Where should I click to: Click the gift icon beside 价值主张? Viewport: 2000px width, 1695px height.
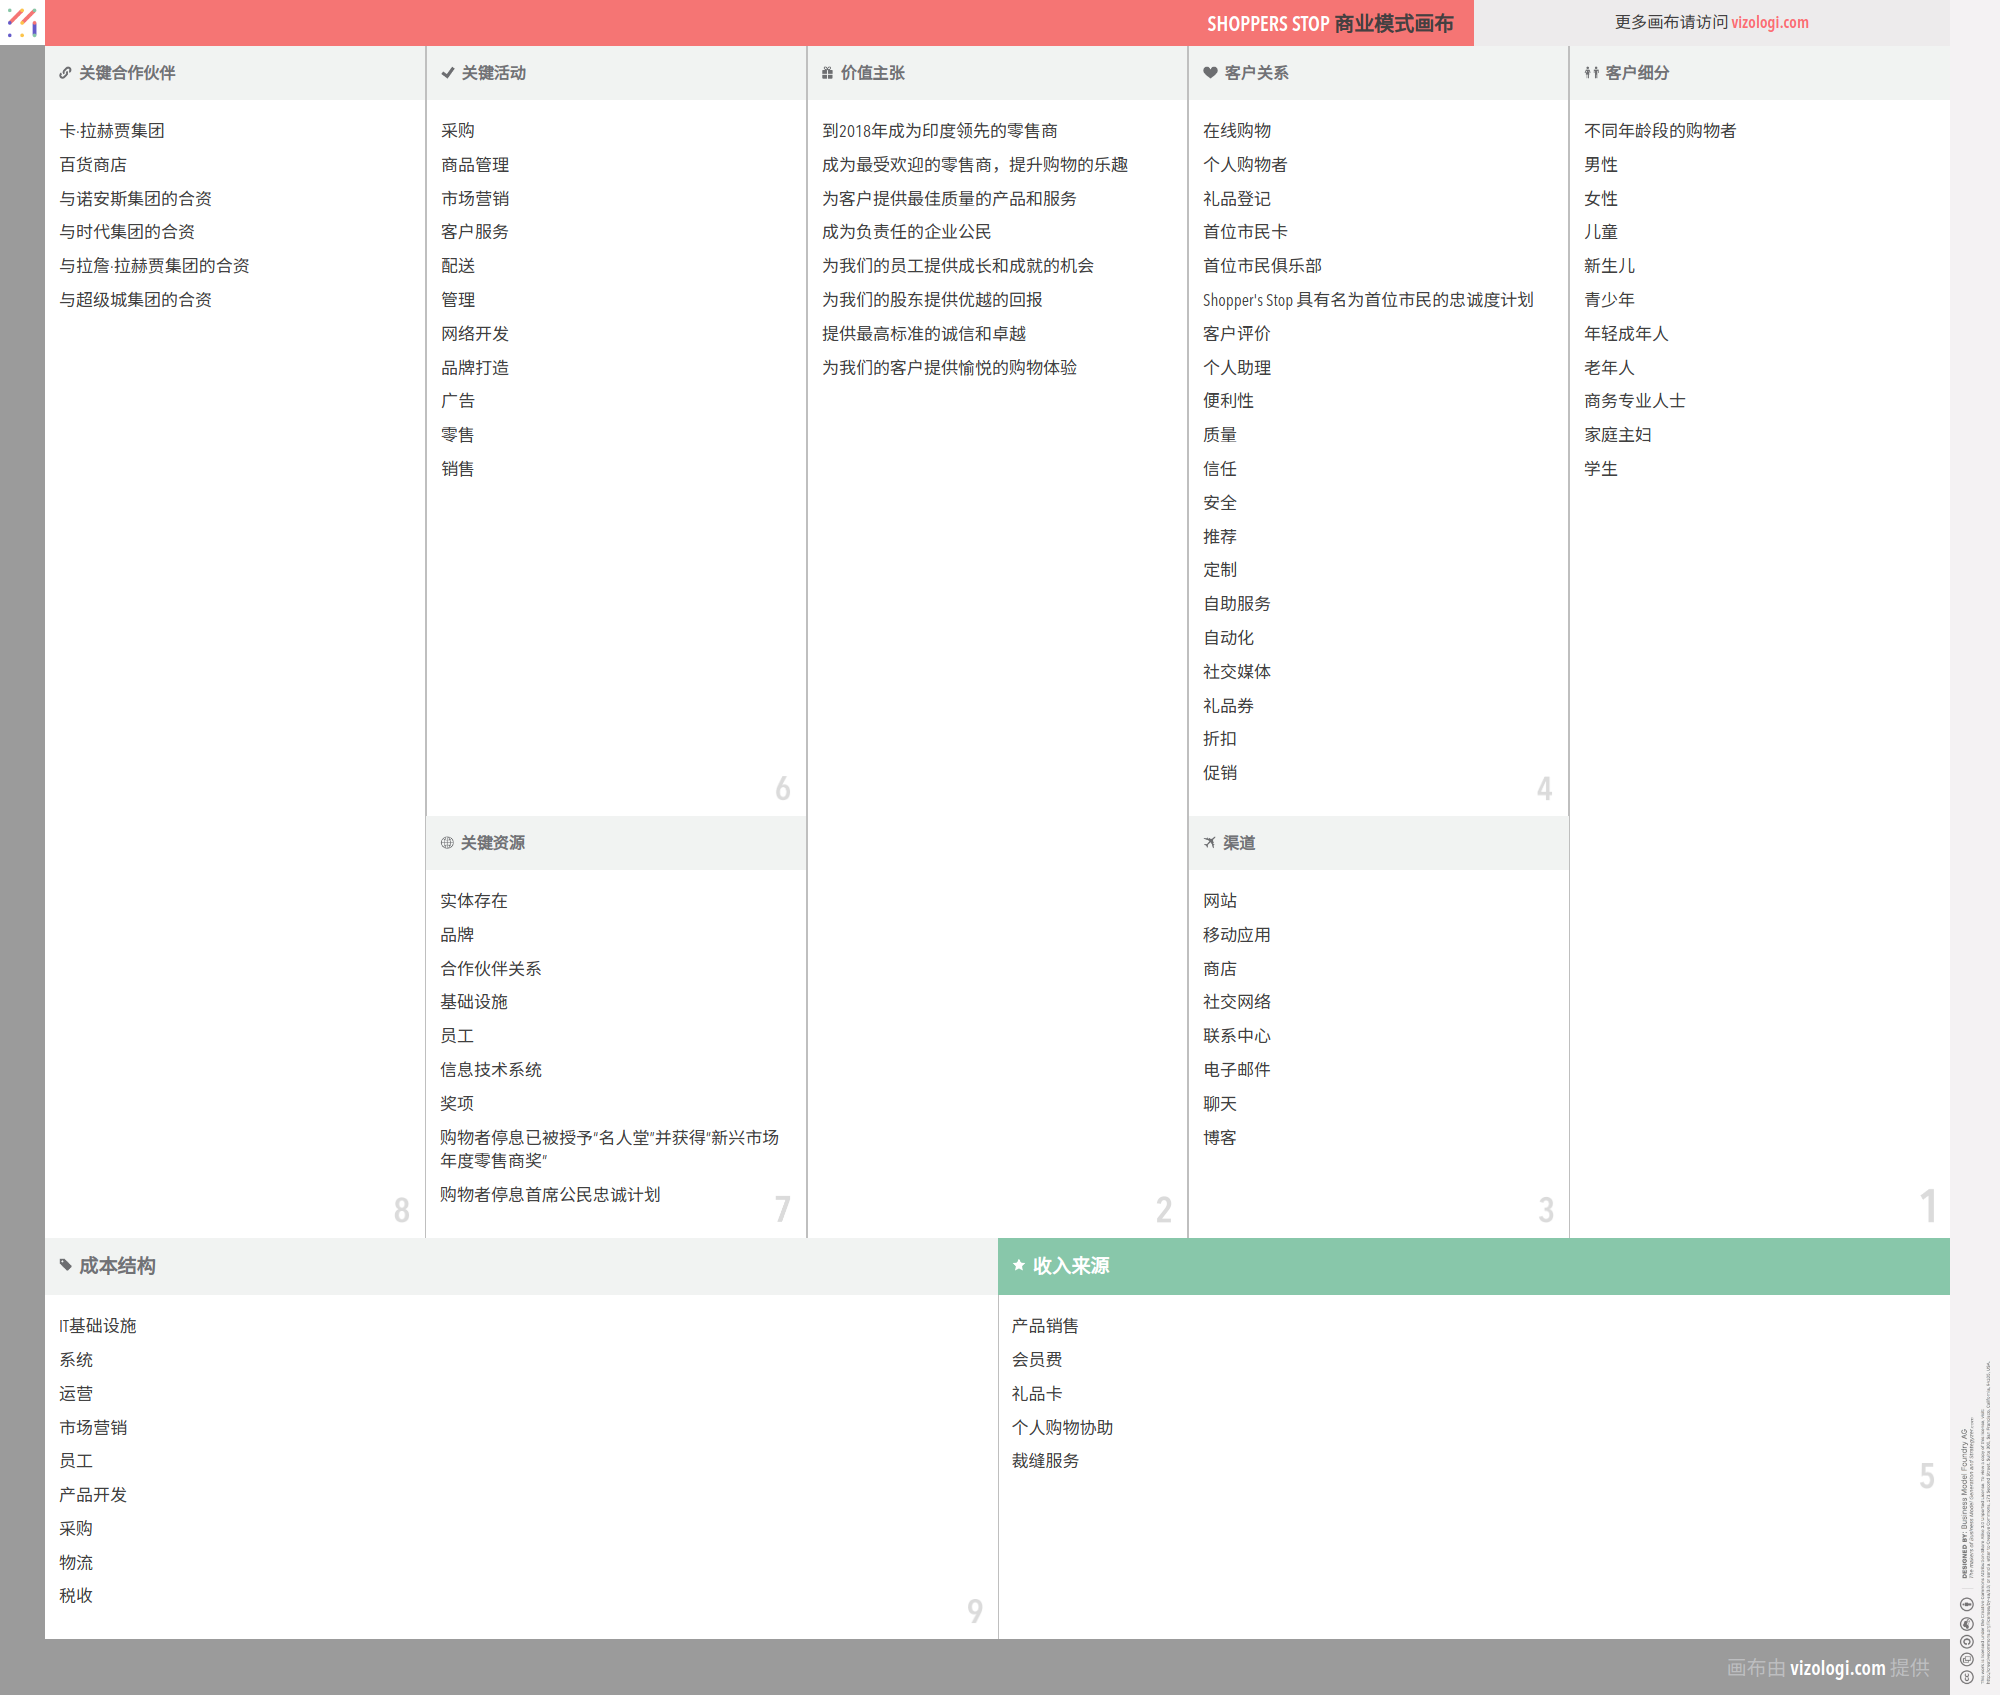pyautogui.click(x=827, y=73)
